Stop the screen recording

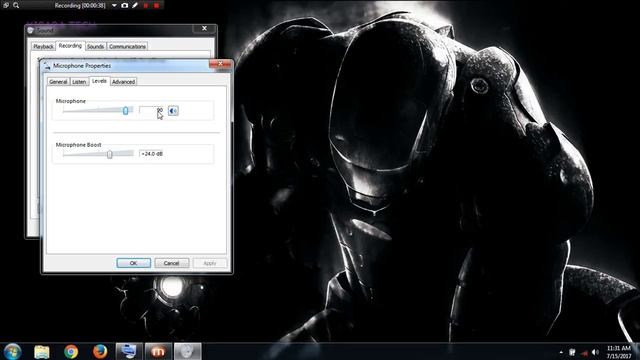click(x=156, y=5)
